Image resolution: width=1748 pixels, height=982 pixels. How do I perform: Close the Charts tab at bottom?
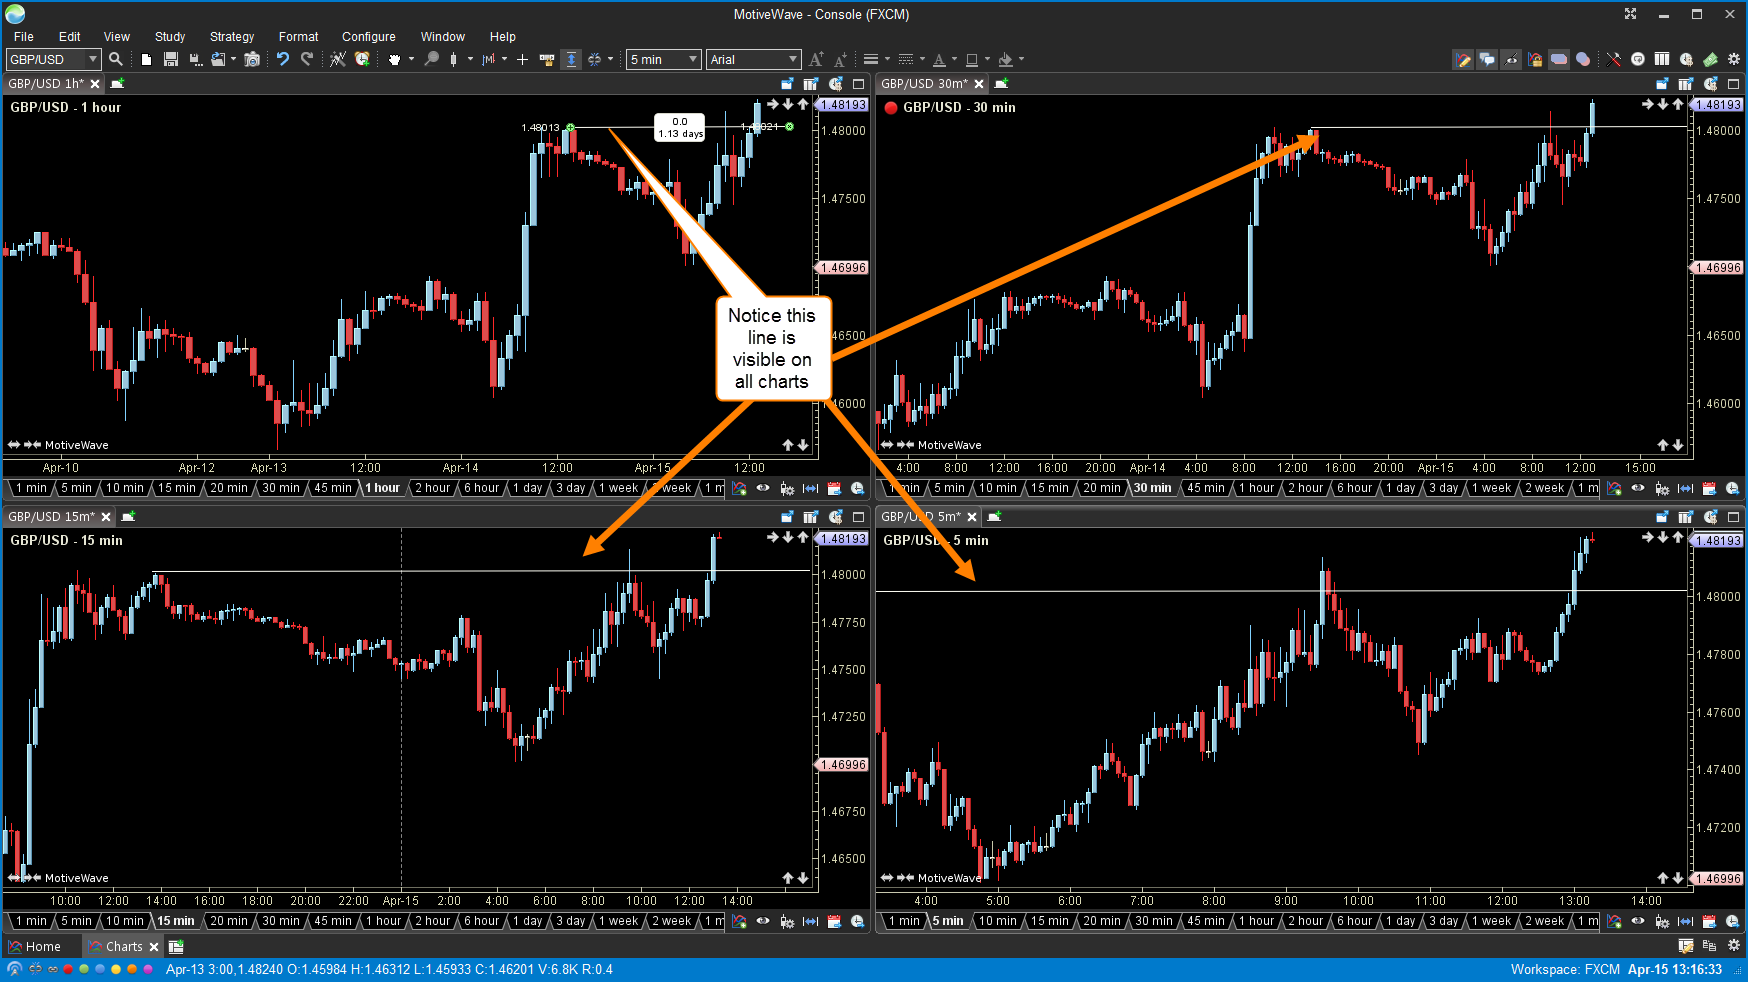[154, 947]
